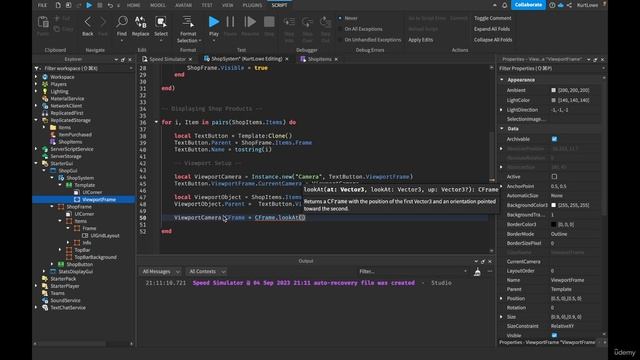Click the notification bell icon
The image size is (640, 360).
pos(504,5)
